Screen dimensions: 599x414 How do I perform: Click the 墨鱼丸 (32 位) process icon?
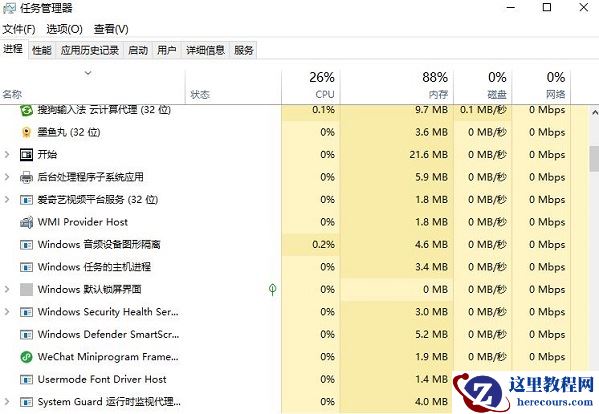(26, 133)
